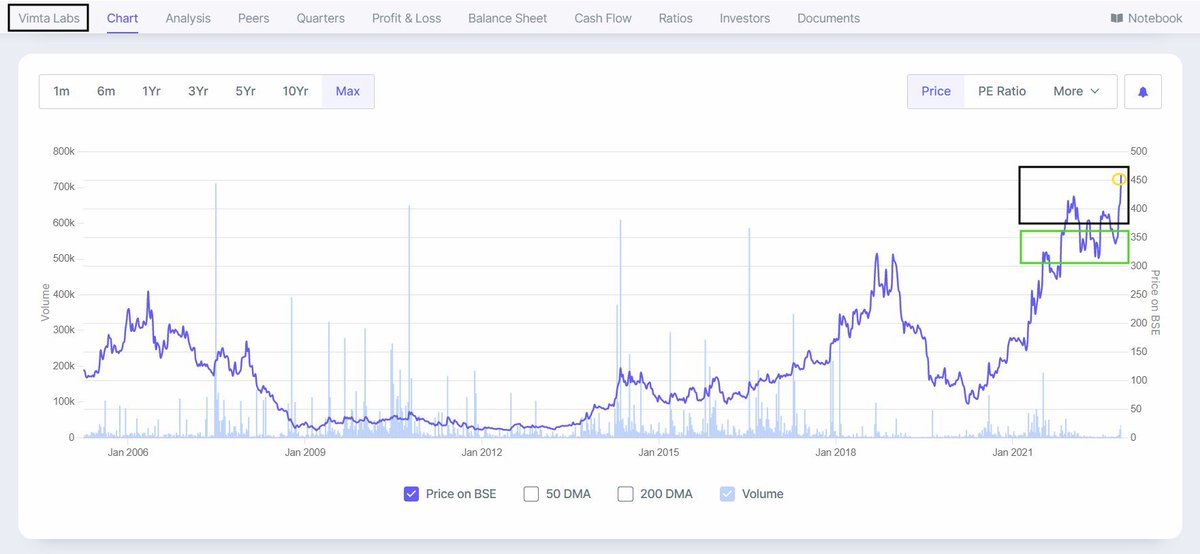Open the Balance Sheet tab

tap(508, 18)
